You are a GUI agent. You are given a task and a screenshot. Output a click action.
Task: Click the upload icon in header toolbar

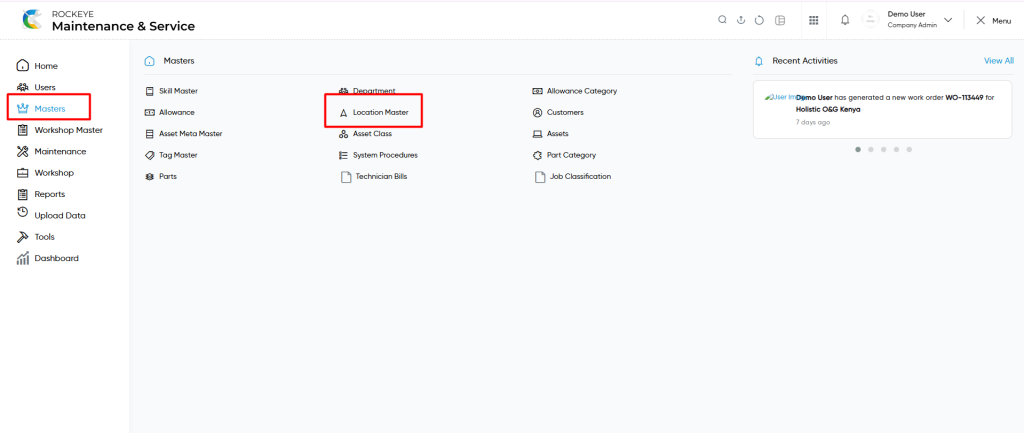click(741, 20)
